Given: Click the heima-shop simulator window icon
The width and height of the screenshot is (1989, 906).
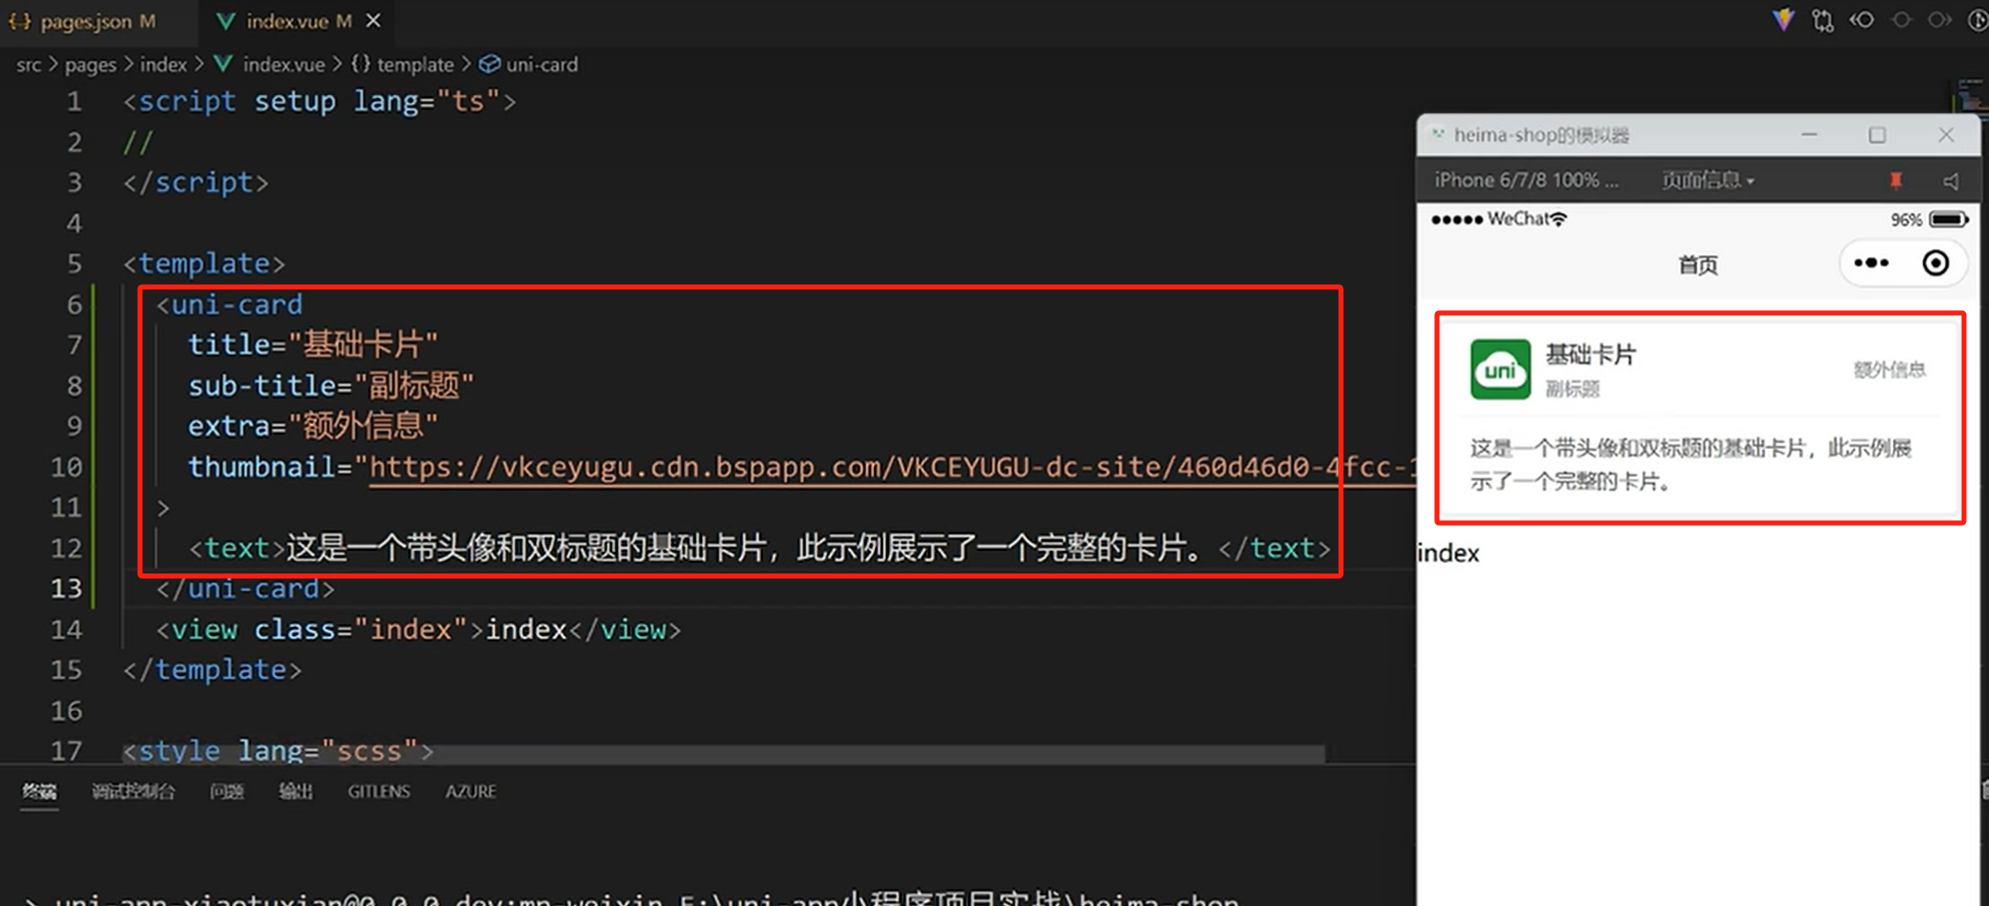Looking at the screenshot, I should point(1437,134).
